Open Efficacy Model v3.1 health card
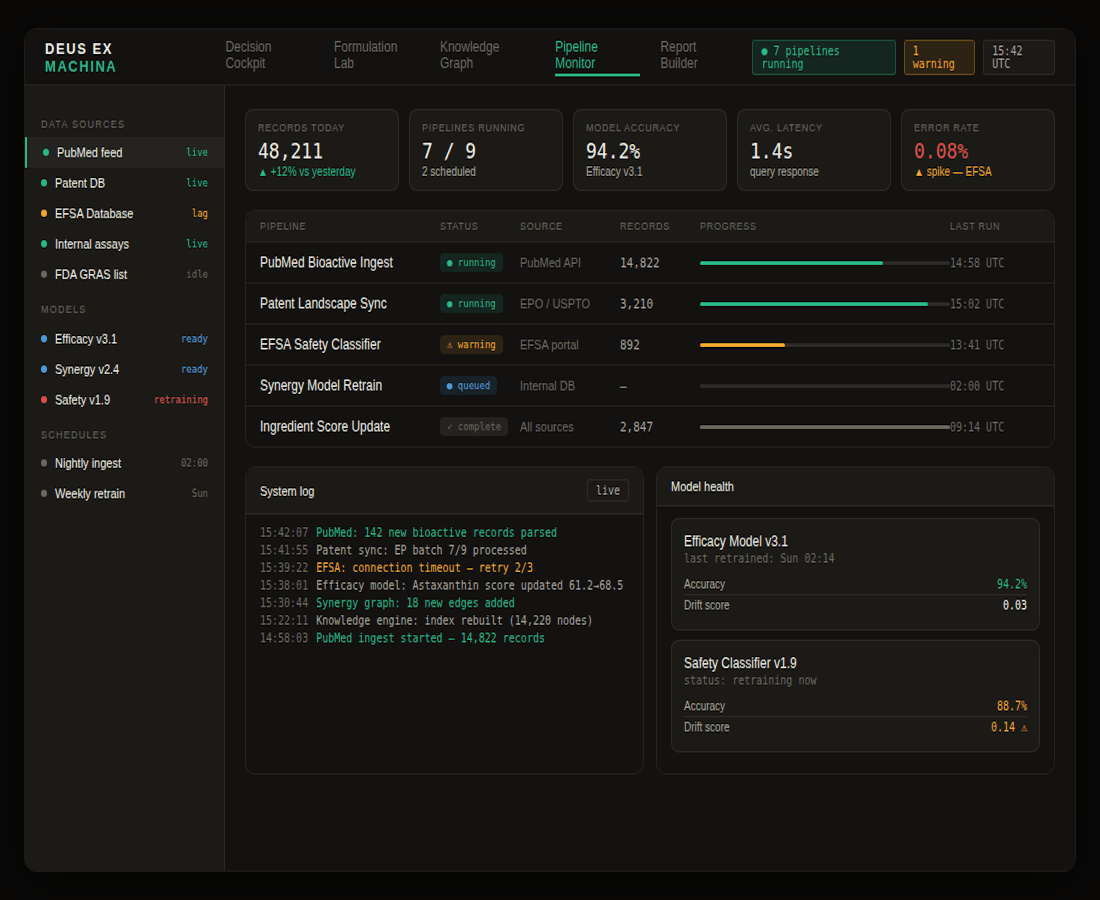This screenshot has height=900, width=1100. 855,575
